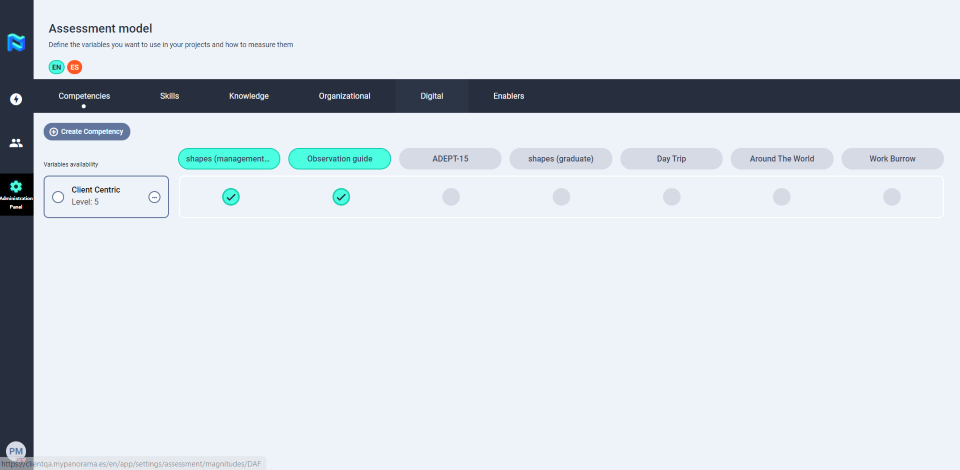Click the Around The World pill
The width and height of the screenshot is (960, 470).
click(781, 159)
